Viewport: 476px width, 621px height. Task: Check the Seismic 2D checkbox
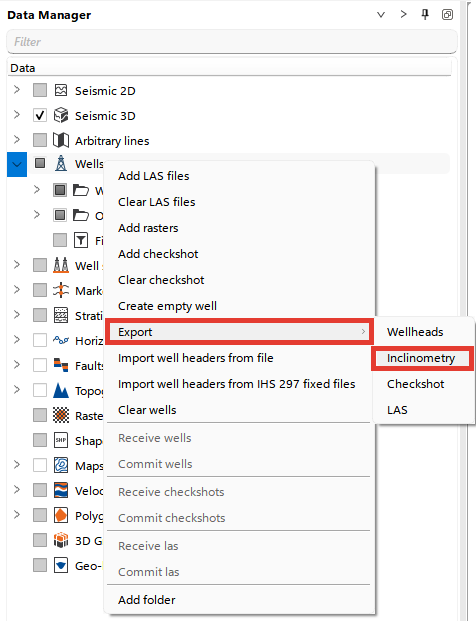(40, 90)
